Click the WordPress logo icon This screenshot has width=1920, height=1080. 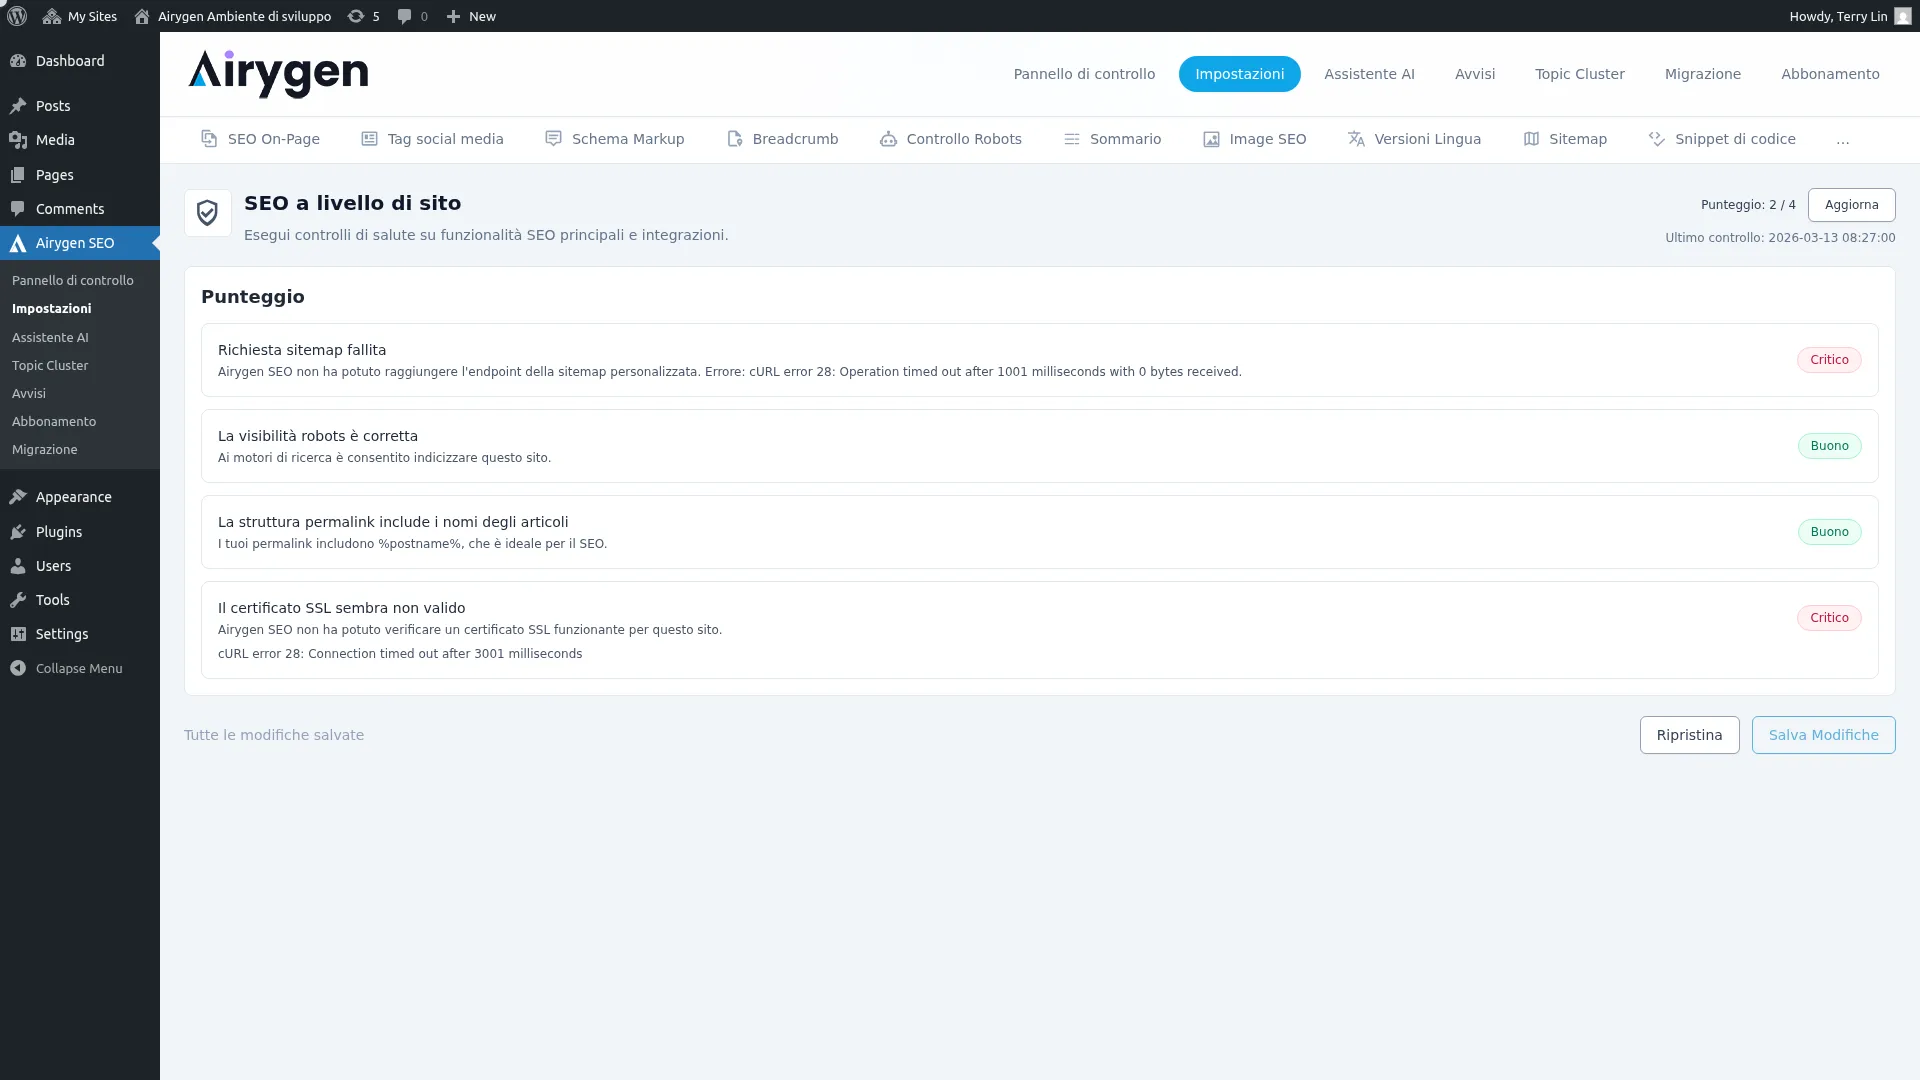17,16
